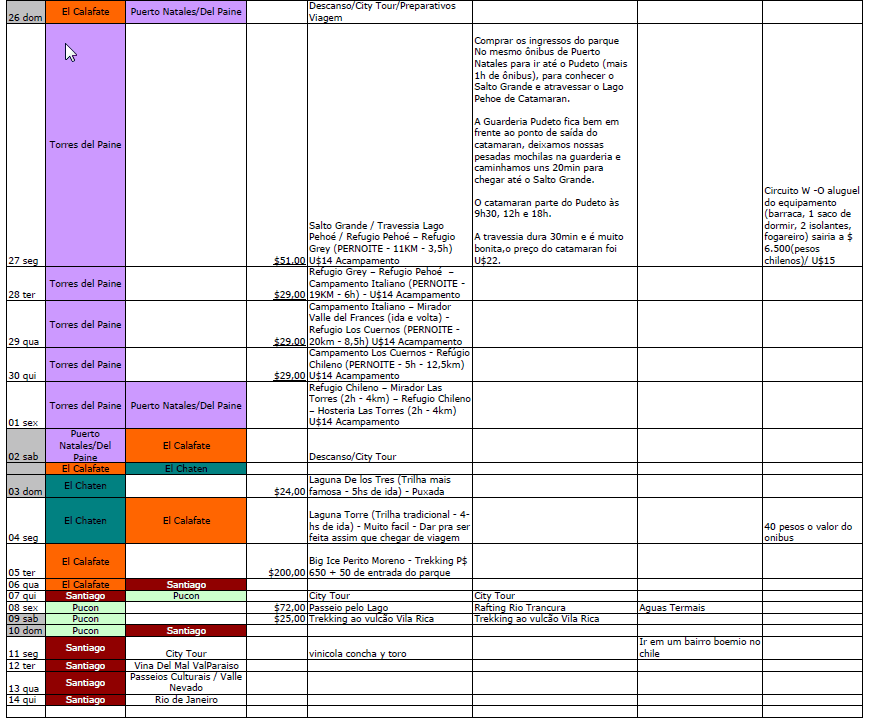
Task: Click the "40 pesos o valor do onibus" cell
Action: click(x=811, y=532)
